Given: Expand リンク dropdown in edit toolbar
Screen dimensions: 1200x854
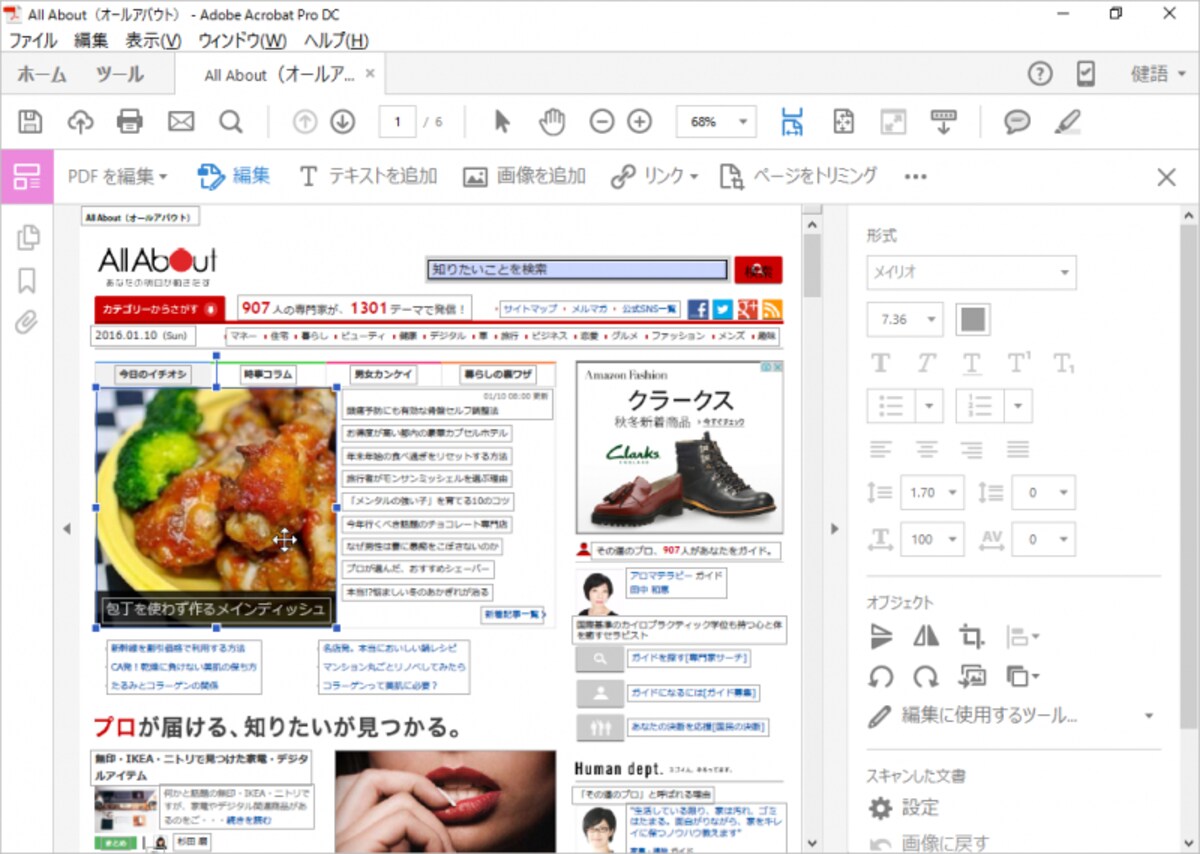Looking at the screenshot, I should (x=654, y=177).
